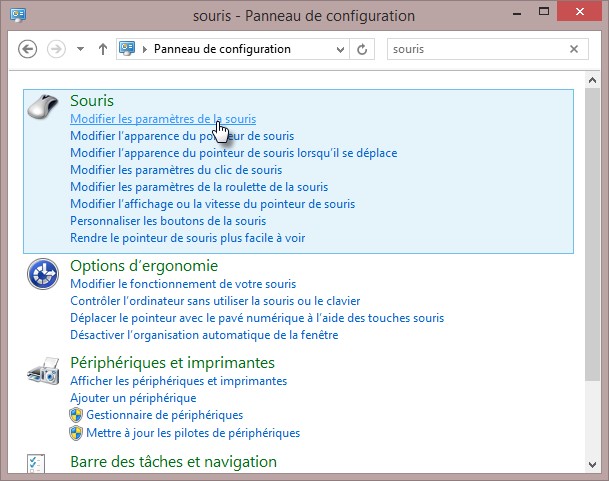Open Barre des tâches et navigation heading

tap(174, 462)
